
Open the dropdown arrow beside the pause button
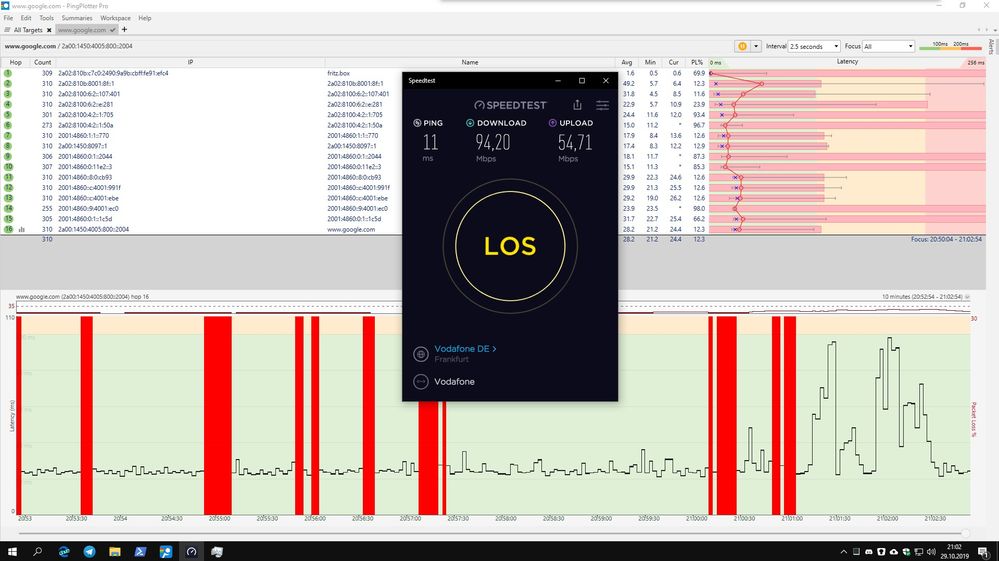click(x=756, y=46)
